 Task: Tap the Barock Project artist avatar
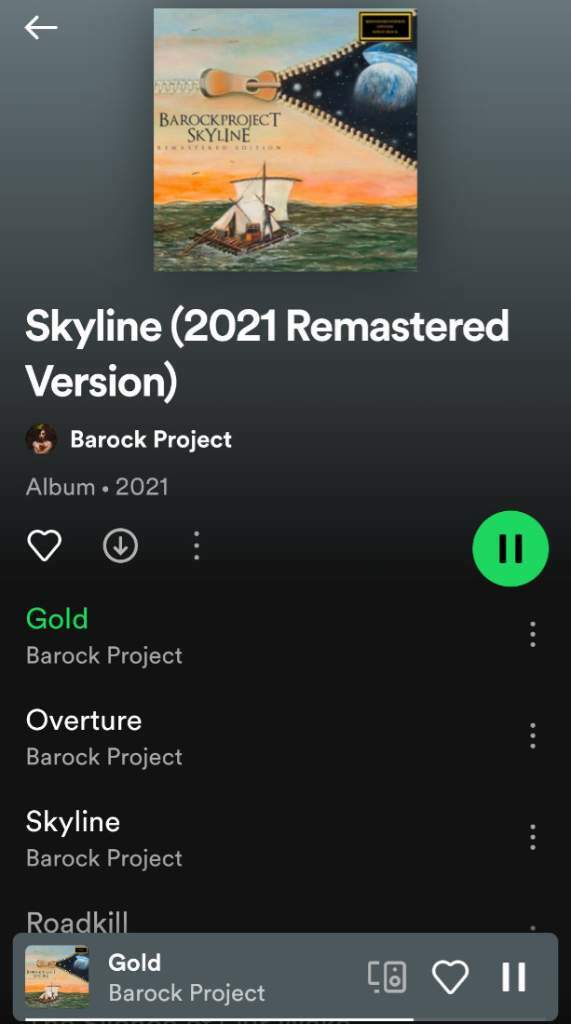click(x=41, y=439)
